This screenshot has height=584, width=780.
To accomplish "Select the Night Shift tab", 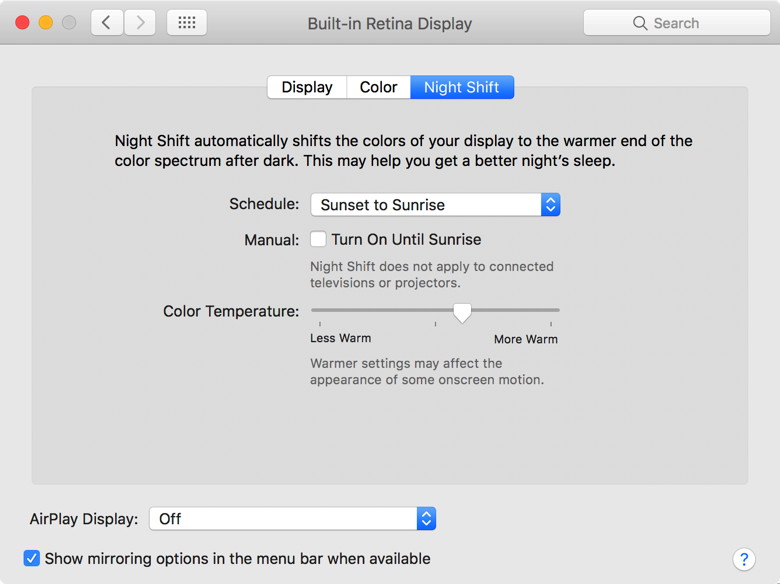I will (462, 87).
